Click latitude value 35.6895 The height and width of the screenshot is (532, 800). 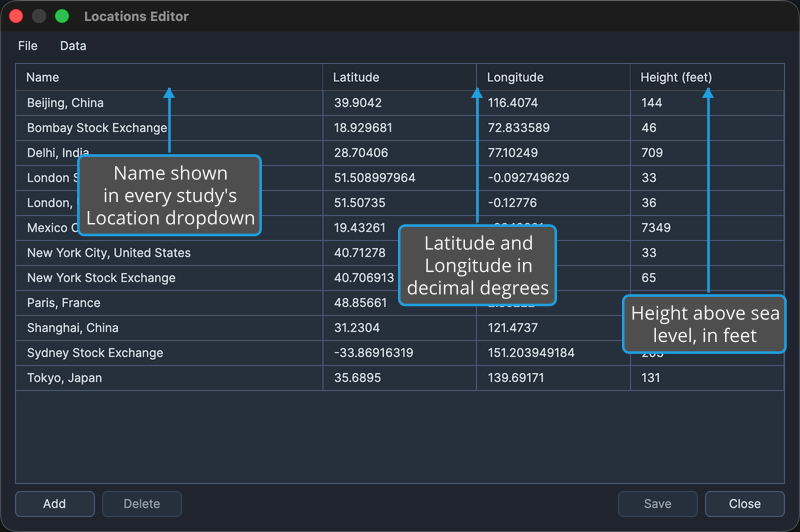pos(357,377)
